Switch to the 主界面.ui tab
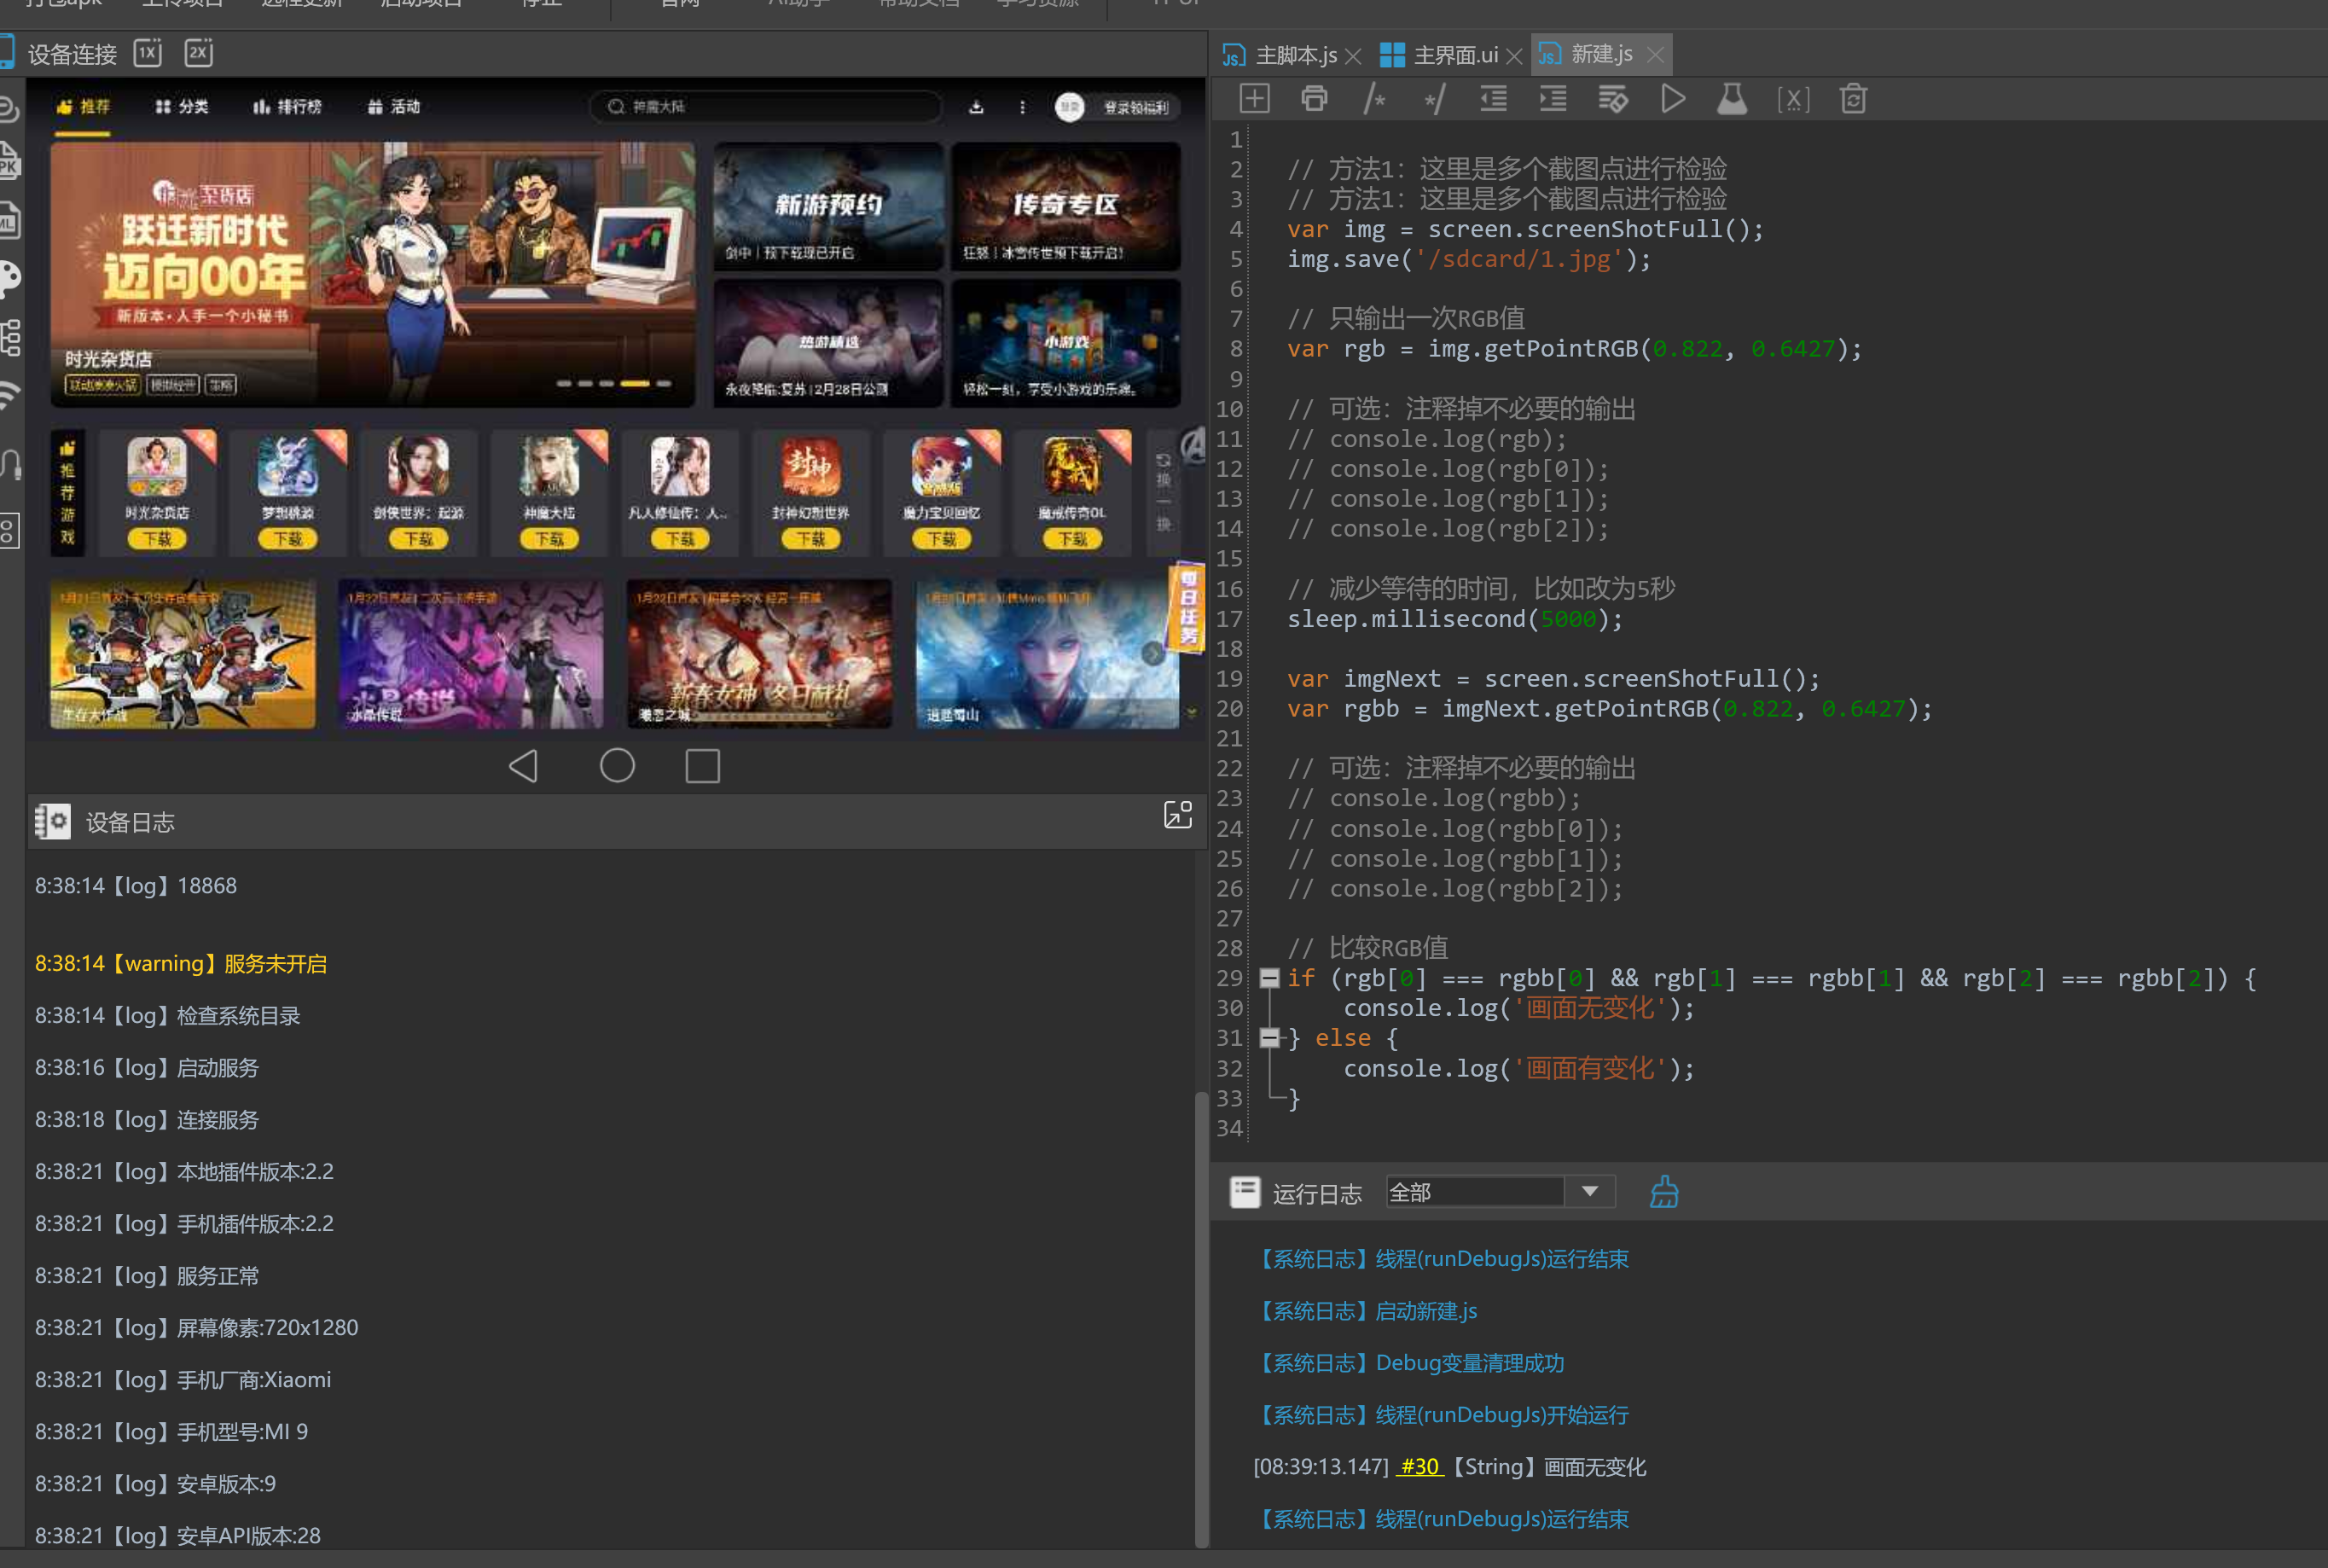The width and height of the screenshot is (2328, 1568). click(x=1439, y=54)
